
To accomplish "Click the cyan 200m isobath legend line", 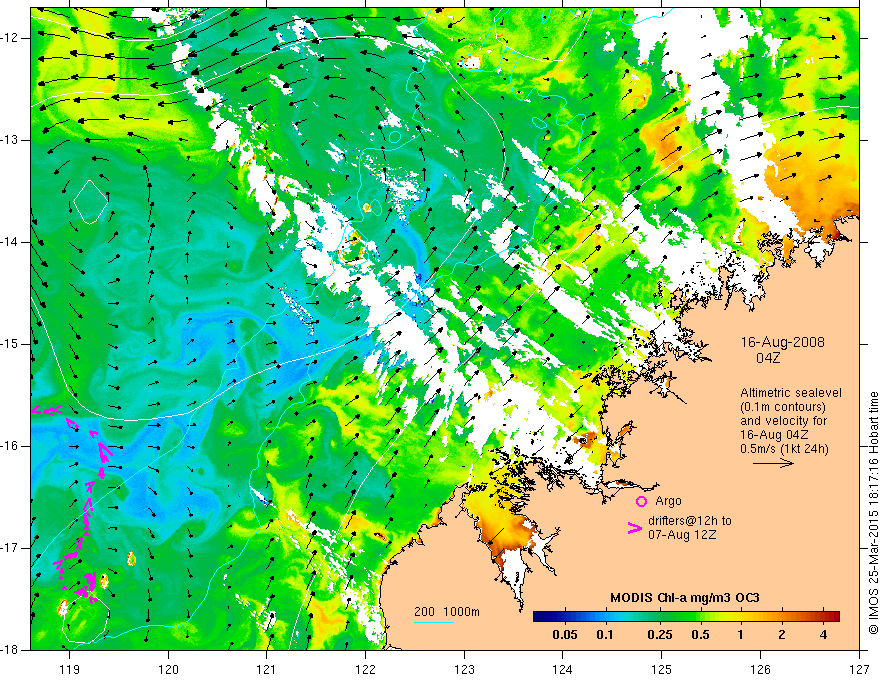I will pyautogui.click(x=434, y=622).
